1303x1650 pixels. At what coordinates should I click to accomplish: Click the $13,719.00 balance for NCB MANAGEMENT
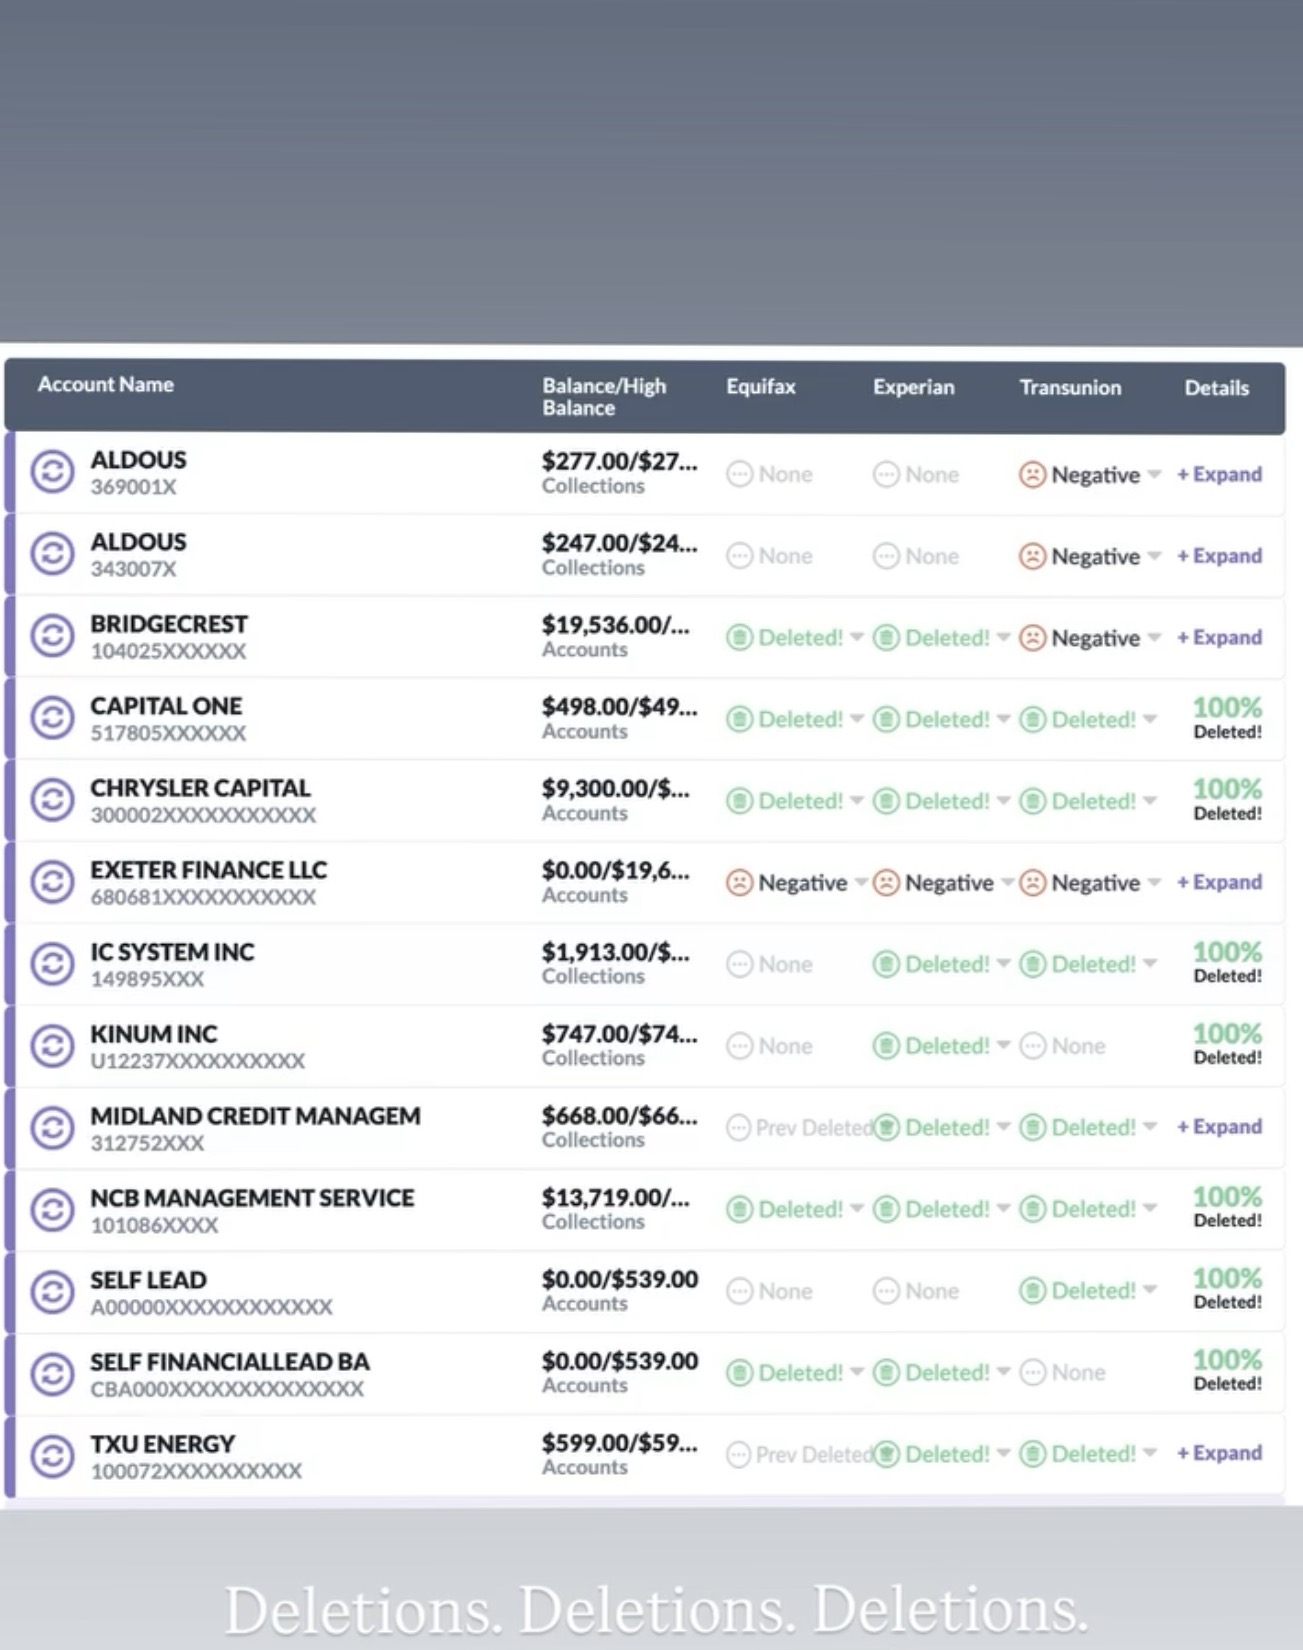[x=616, y=1198]
